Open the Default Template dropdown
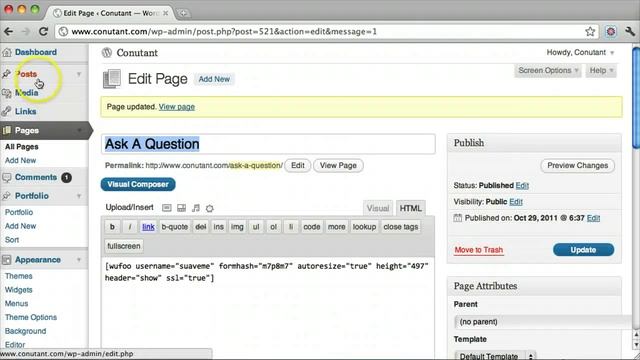Screen dimensions: 640x360 [x=495, y=356]
